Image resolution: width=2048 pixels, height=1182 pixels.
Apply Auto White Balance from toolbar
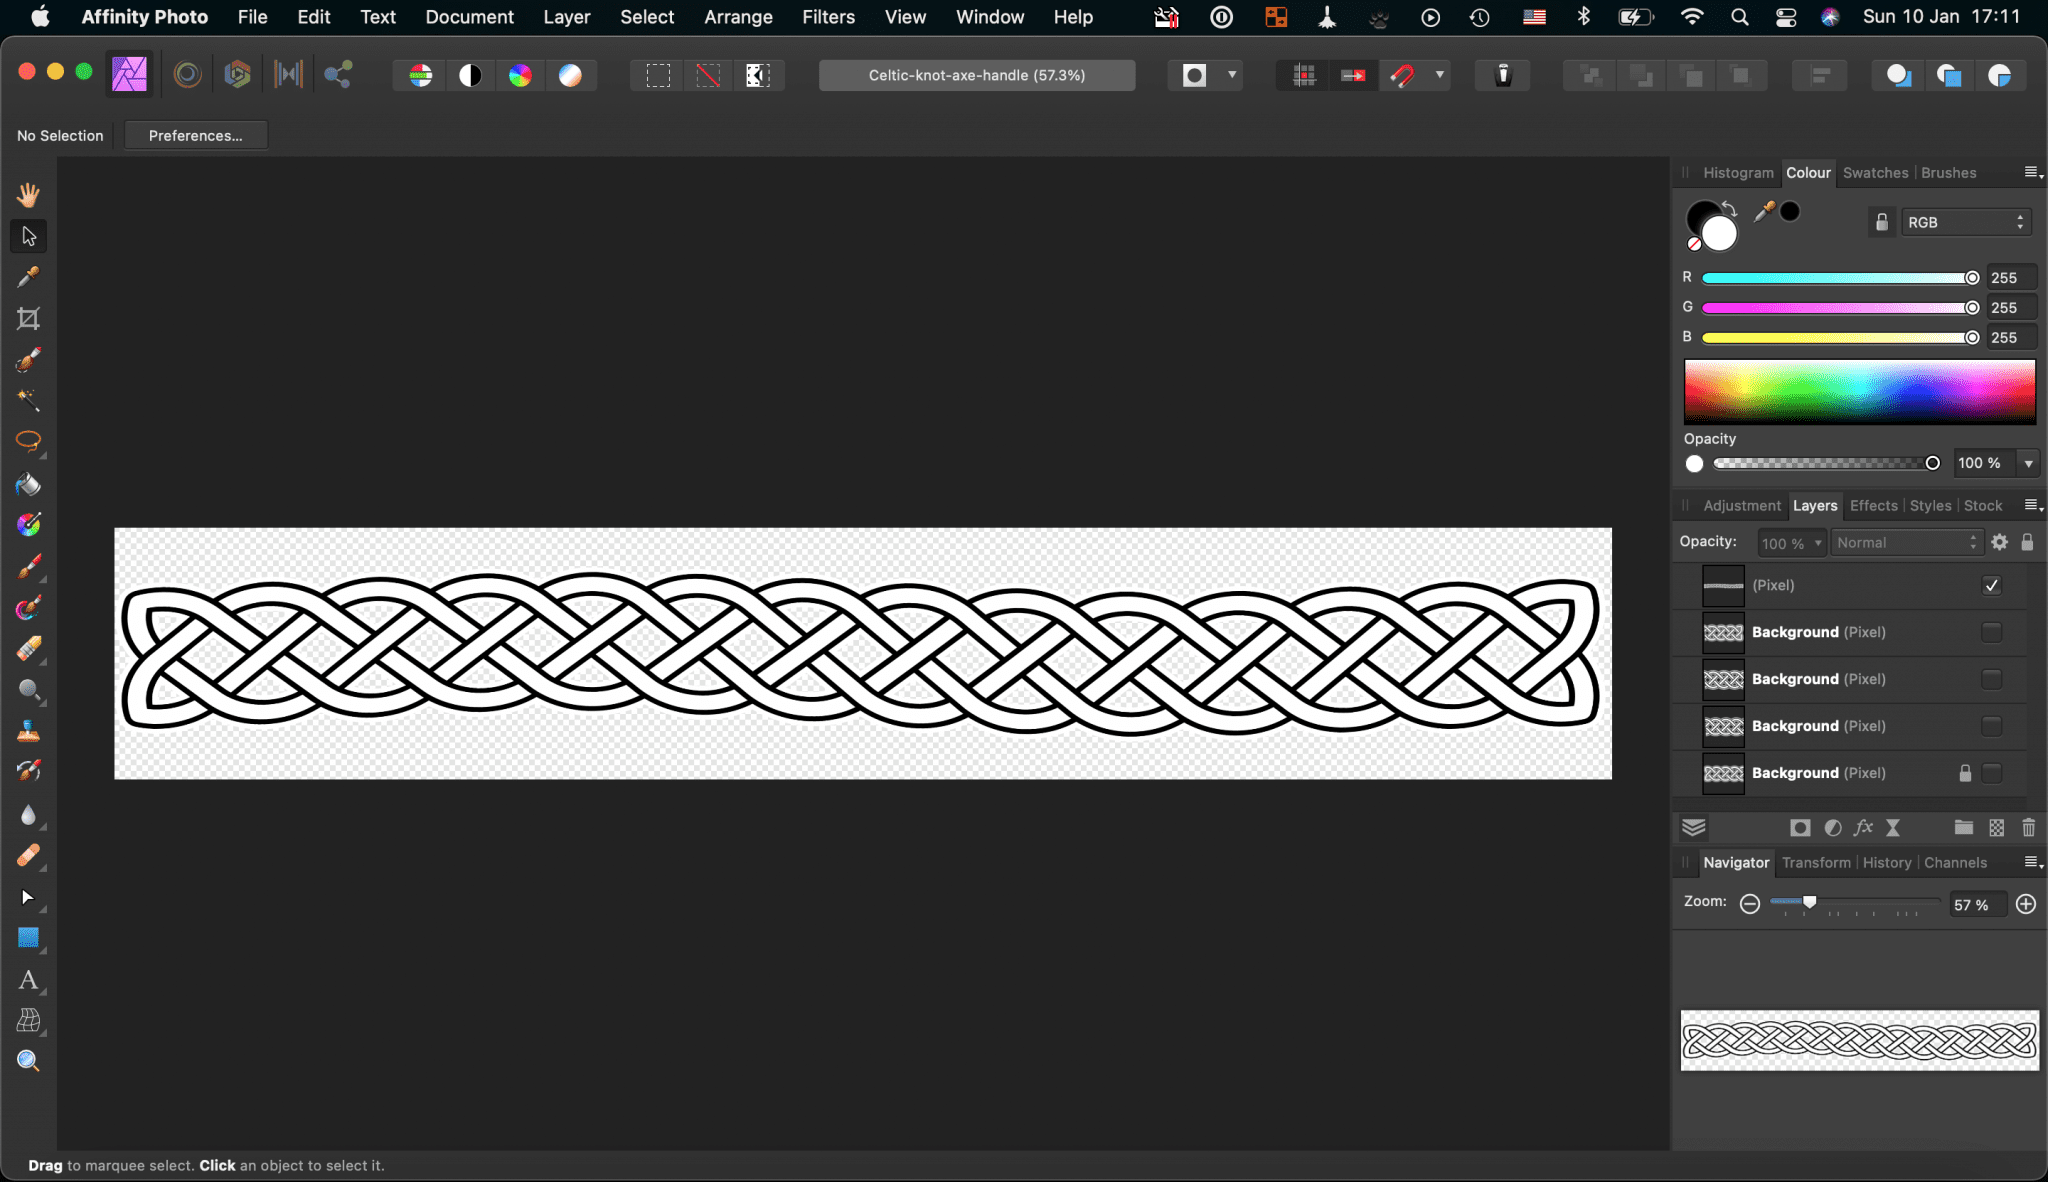coord(570,75)
